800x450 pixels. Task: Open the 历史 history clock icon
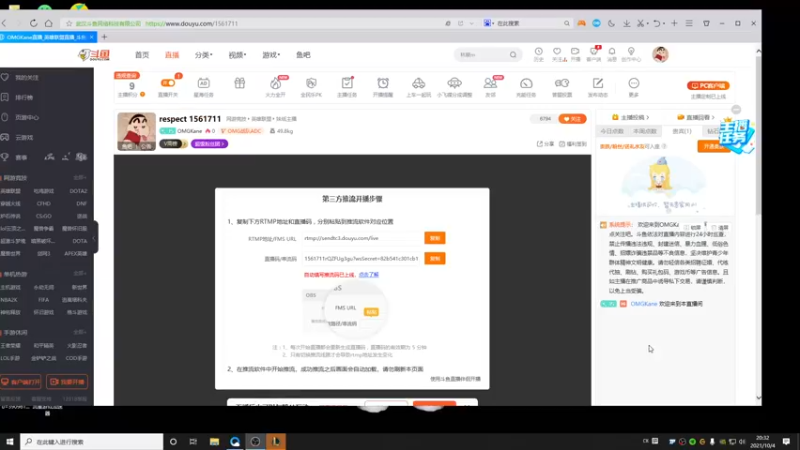click(539, 54)
